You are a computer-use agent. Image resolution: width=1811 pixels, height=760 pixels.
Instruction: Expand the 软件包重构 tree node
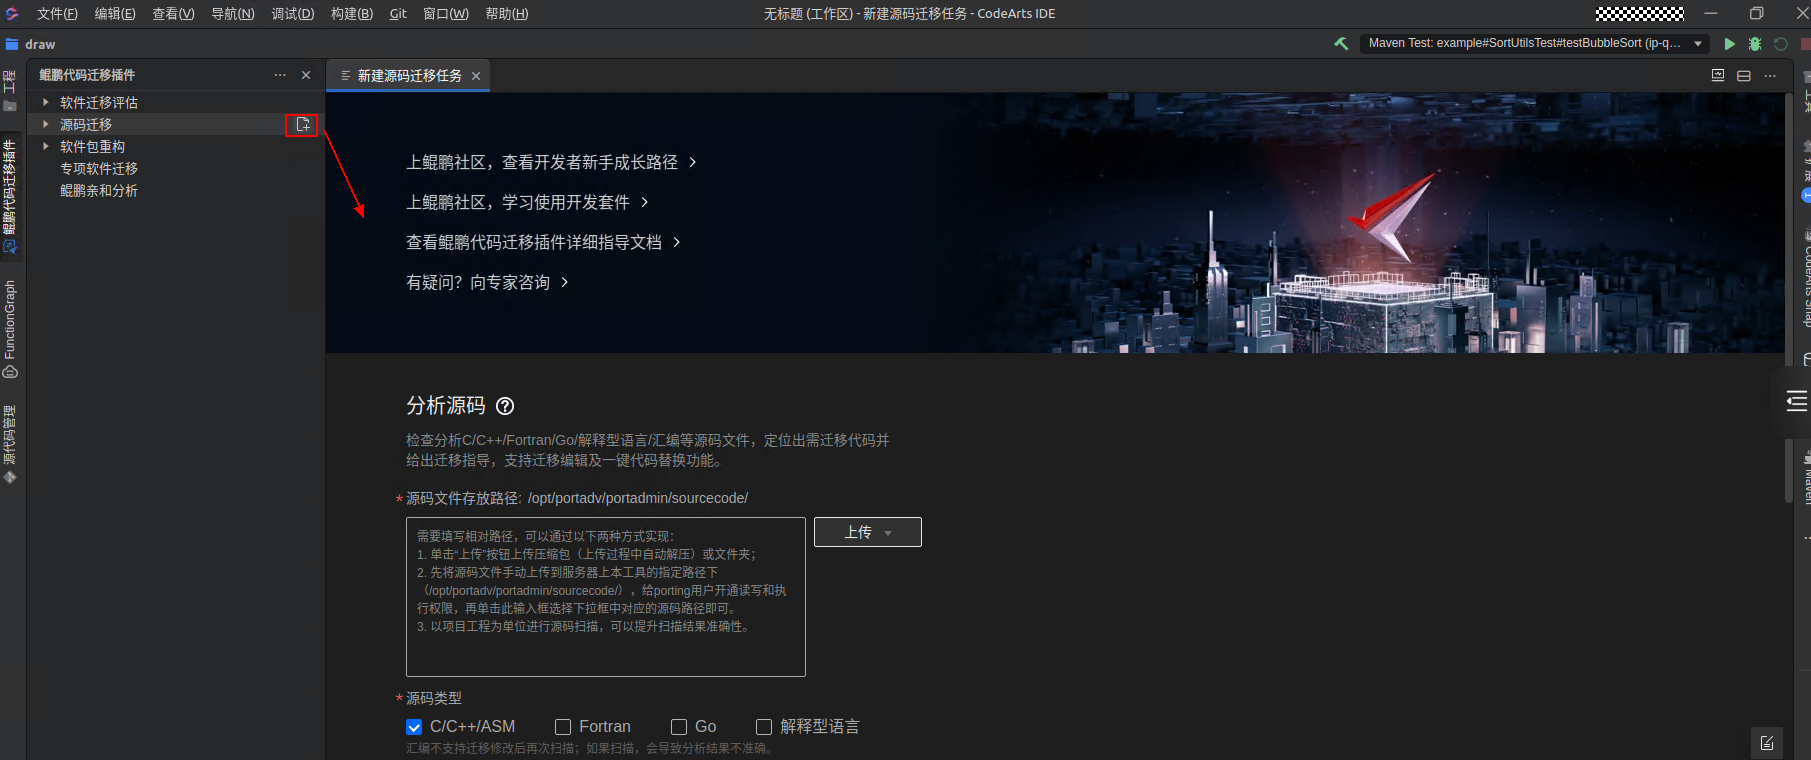(46, 147)
